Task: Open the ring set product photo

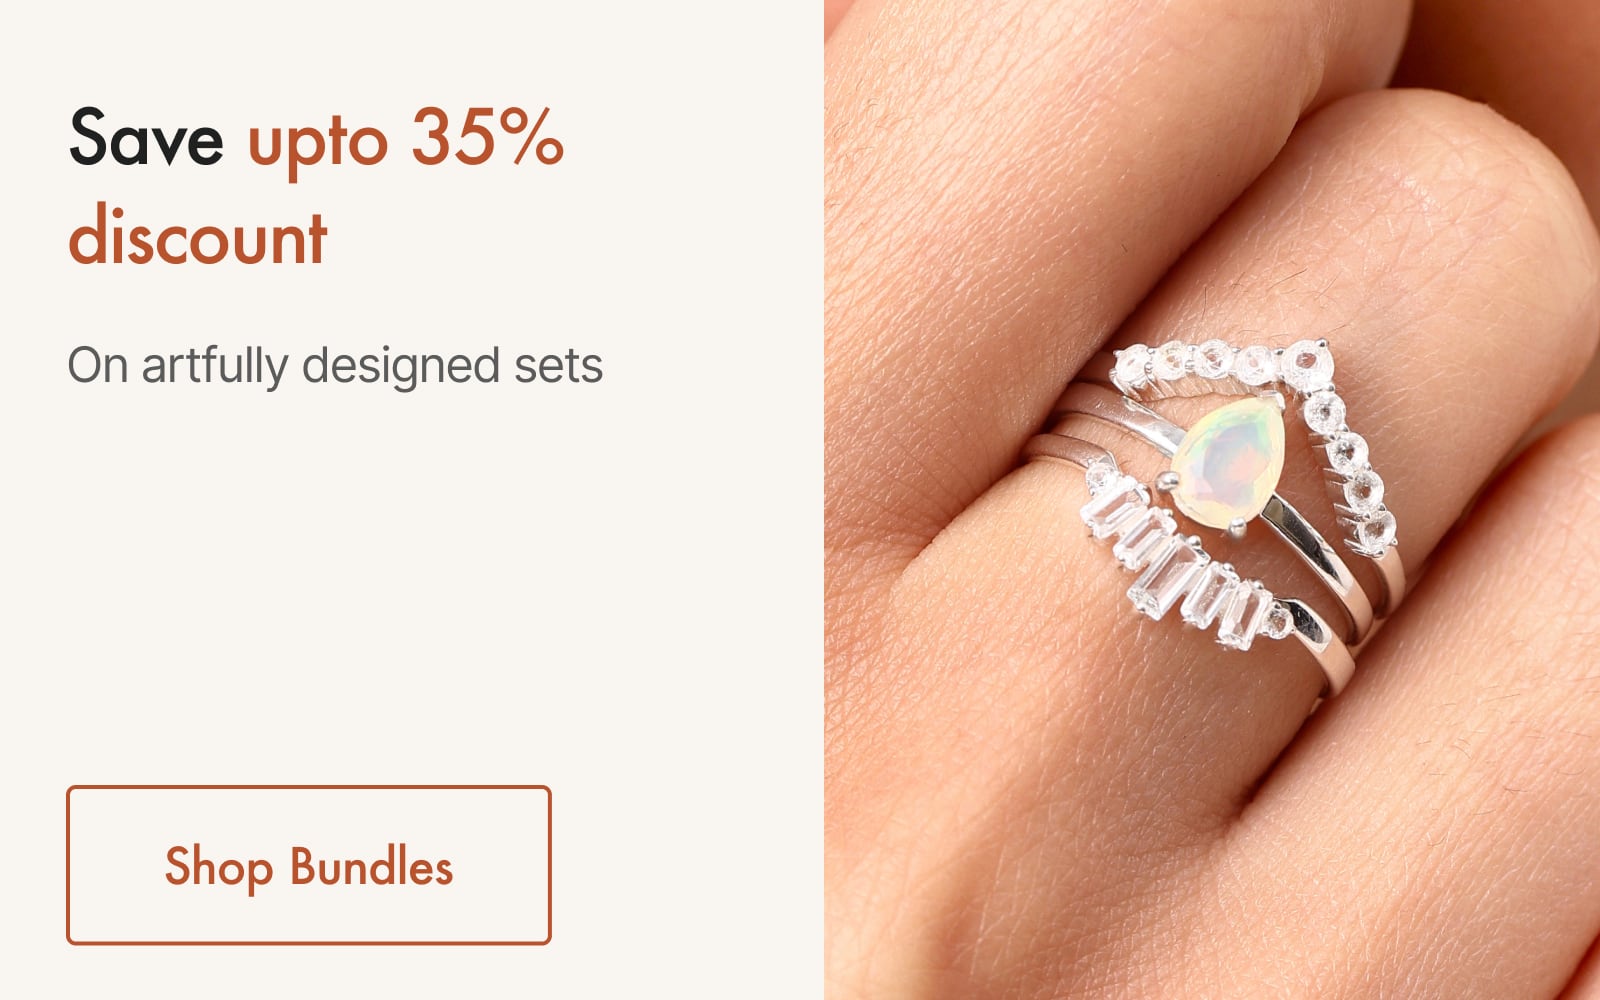Action: pos(1212,500)
